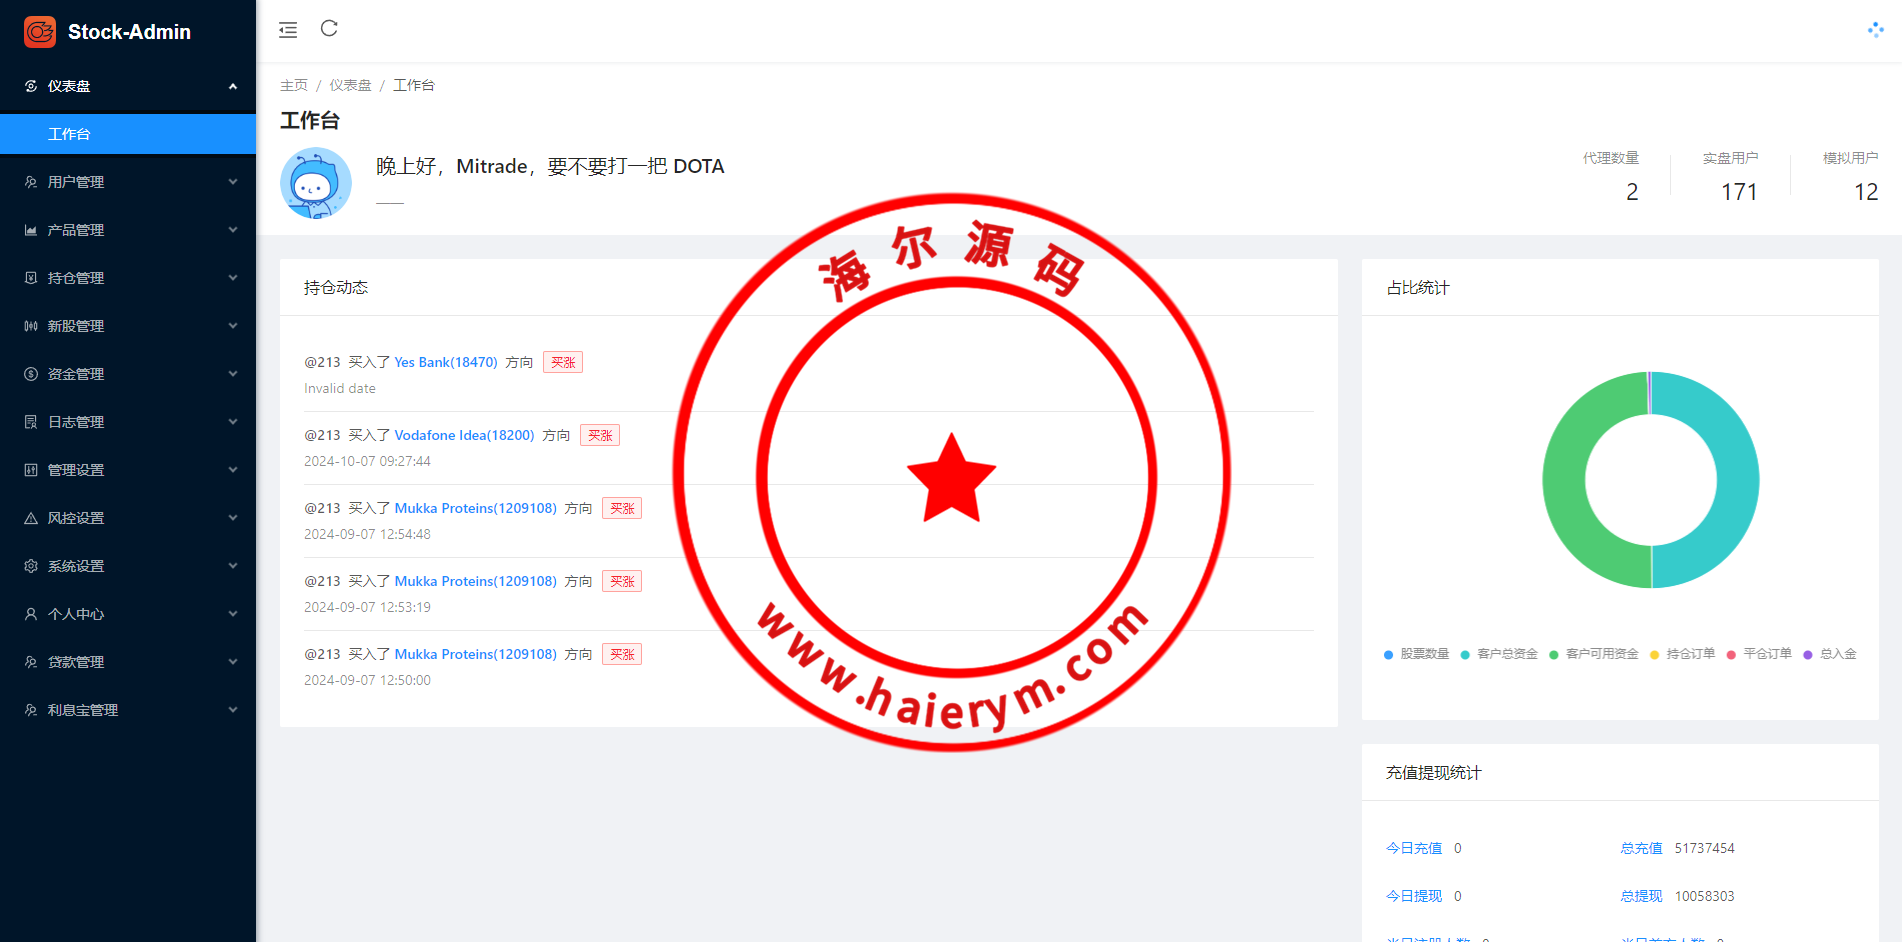The width and height of the screenshot is (1902, 942).
Task: Expand the 日志管理 menu chevron
Action: point(233,422)
